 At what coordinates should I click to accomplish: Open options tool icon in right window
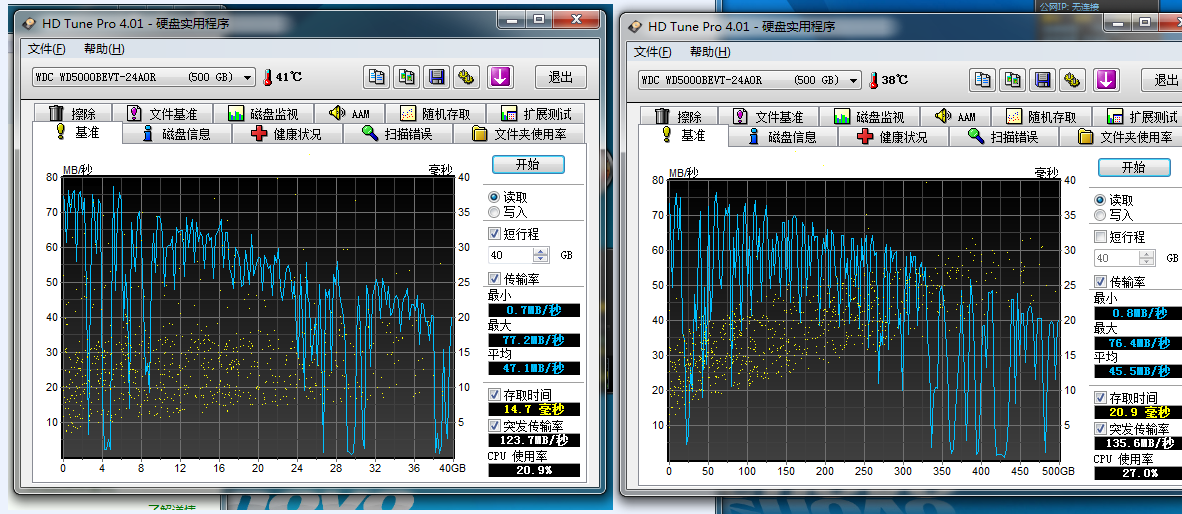pyautogui.click(x=1073, y=79)
